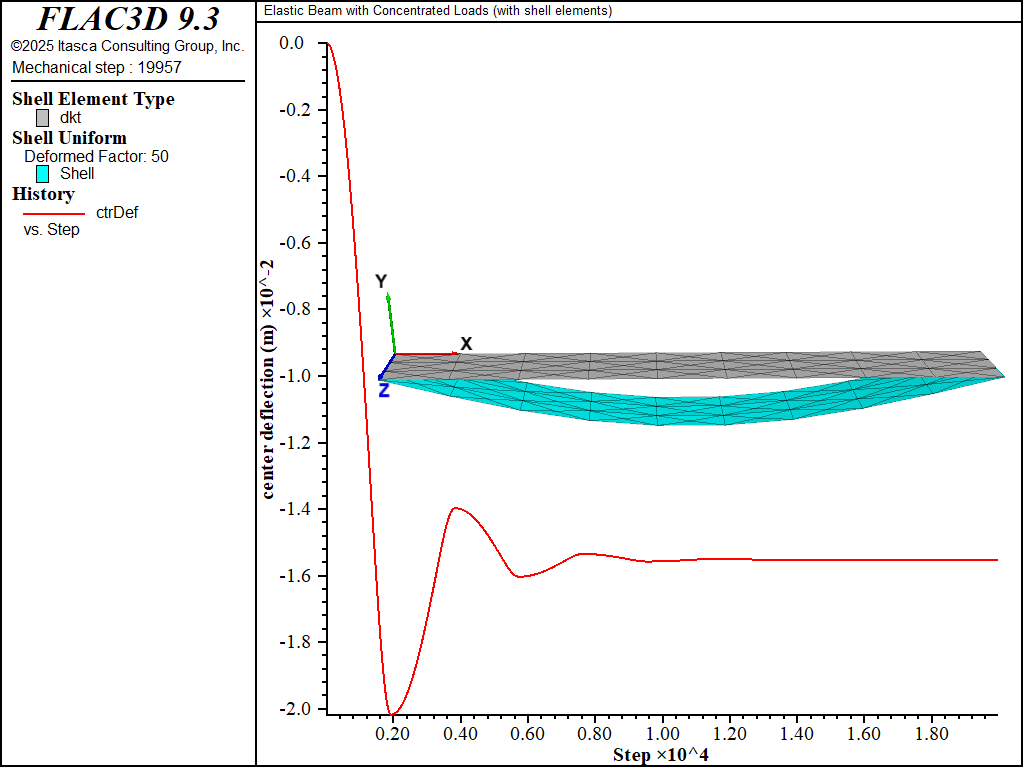
Task: Click the red ctrDef legend line sample
Action: [53, 212]
